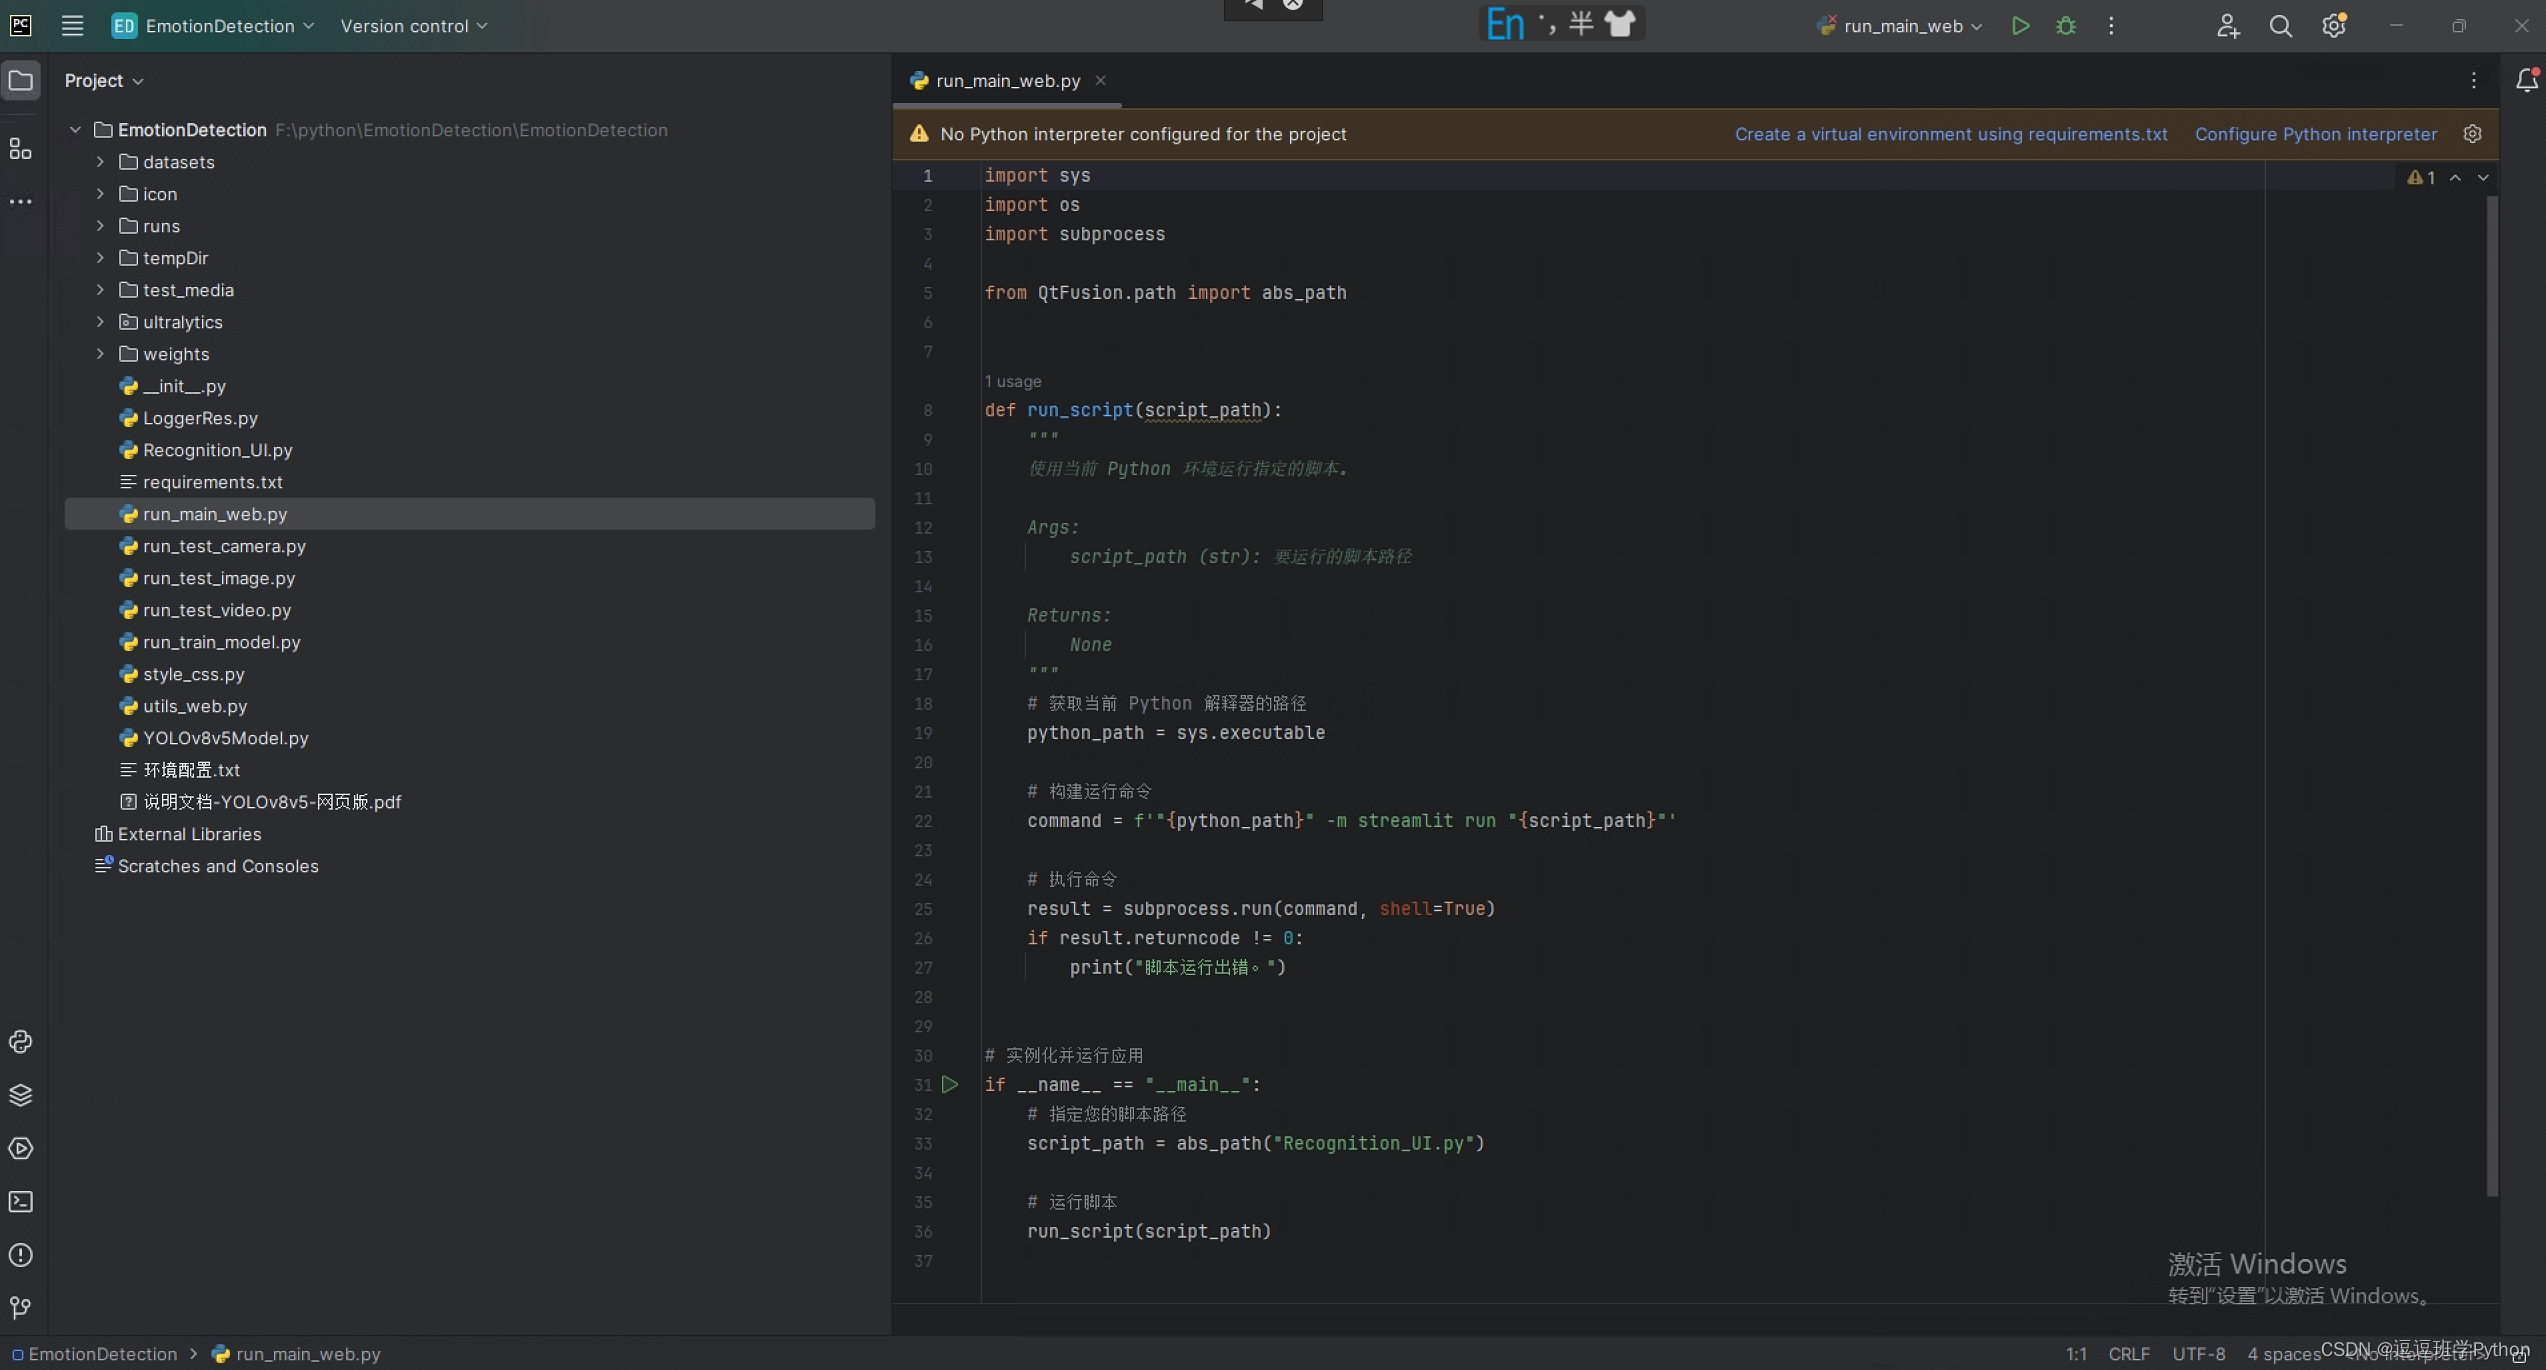
Task: Toggle Project tool window folder icon
Action: (21, 81)
